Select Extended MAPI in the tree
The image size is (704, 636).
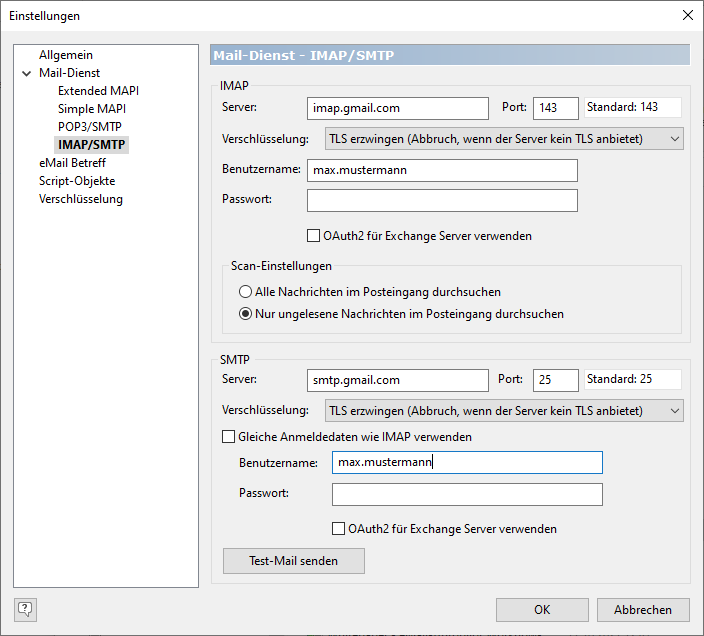(x=98, y=91)
